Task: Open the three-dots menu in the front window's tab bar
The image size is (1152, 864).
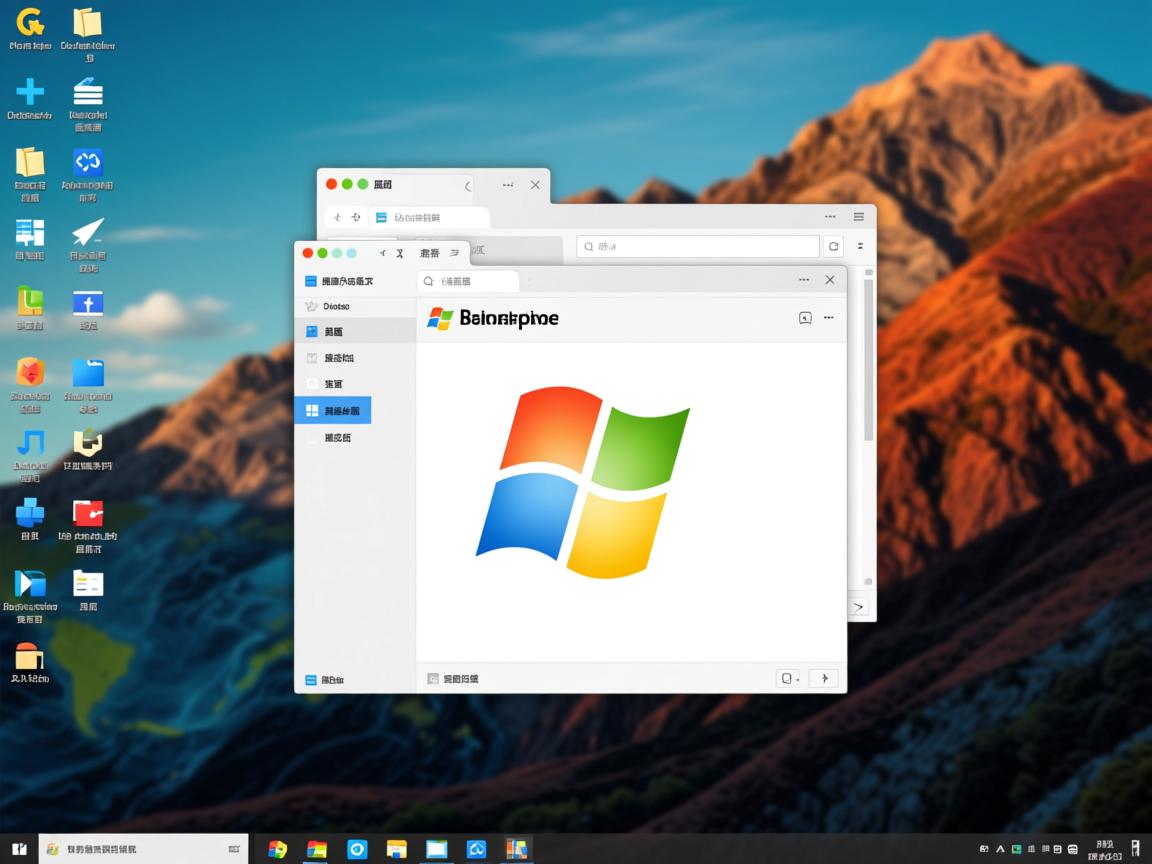Action: tap(804, 280)
